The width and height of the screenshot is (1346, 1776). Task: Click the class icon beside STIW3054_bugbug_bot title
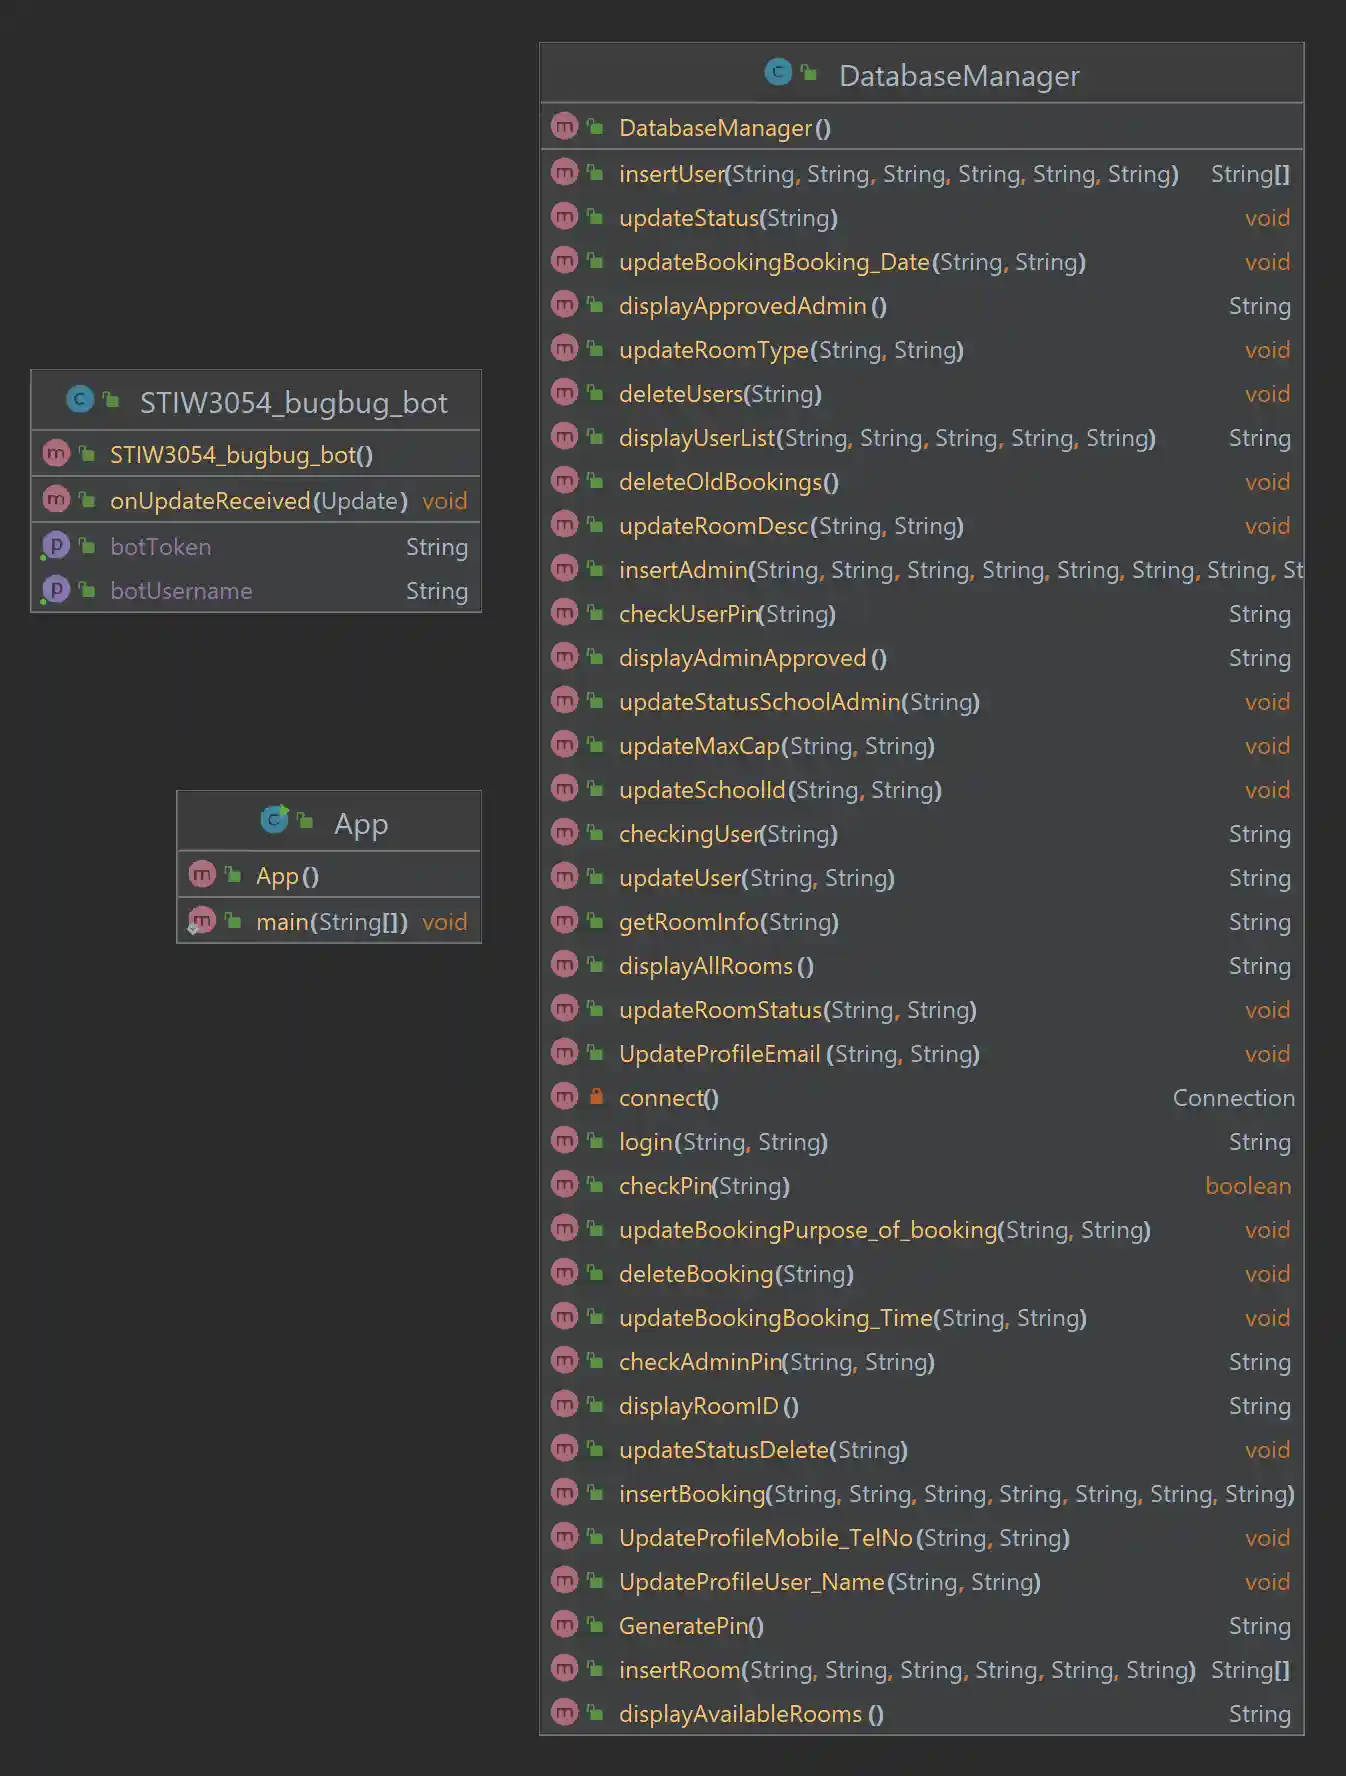pos(79,400)
